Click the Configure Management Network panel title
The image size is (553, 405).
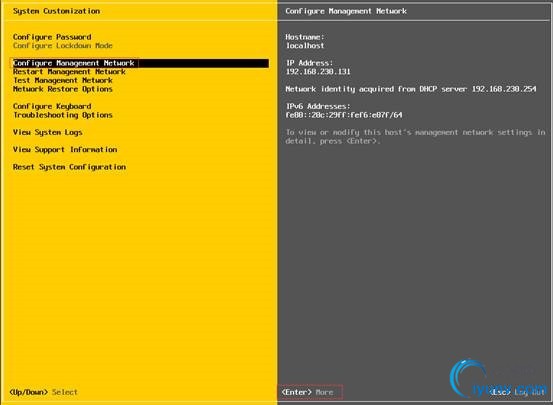click(x=346, y=11)
